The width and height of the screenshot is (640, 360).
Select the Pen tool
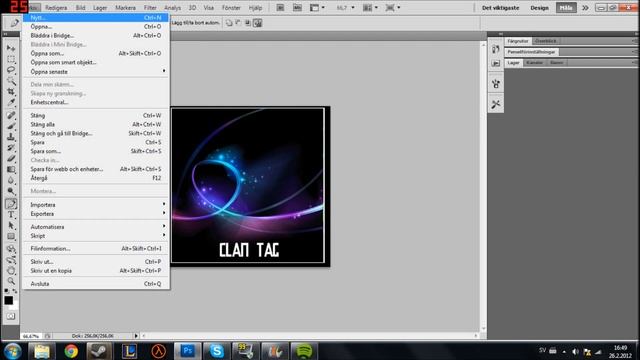click(11, 204)
